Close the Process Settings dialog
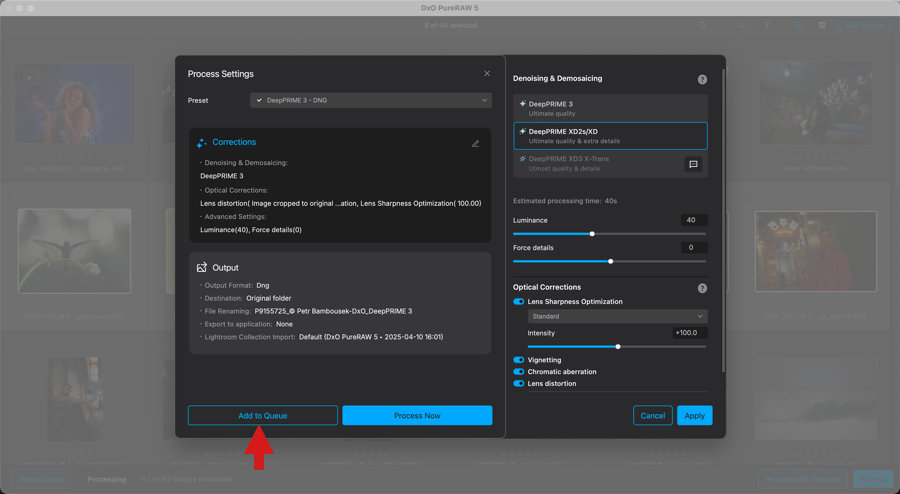The width and height of the screenshot is (900, 494). click(x=487, y=73)
